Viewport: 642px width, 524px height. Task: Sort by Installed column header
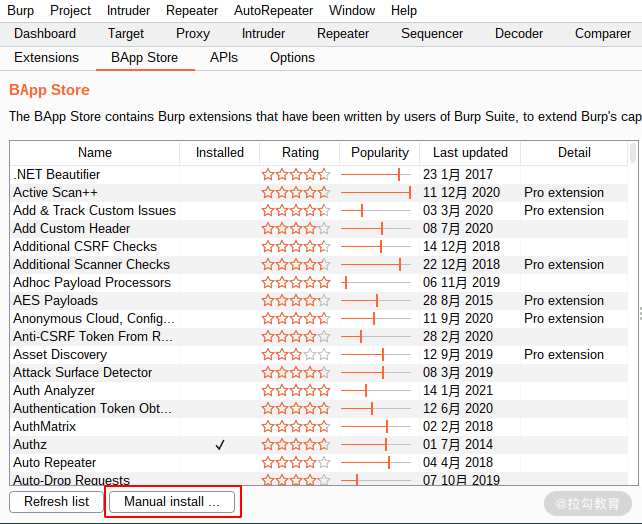219,153
